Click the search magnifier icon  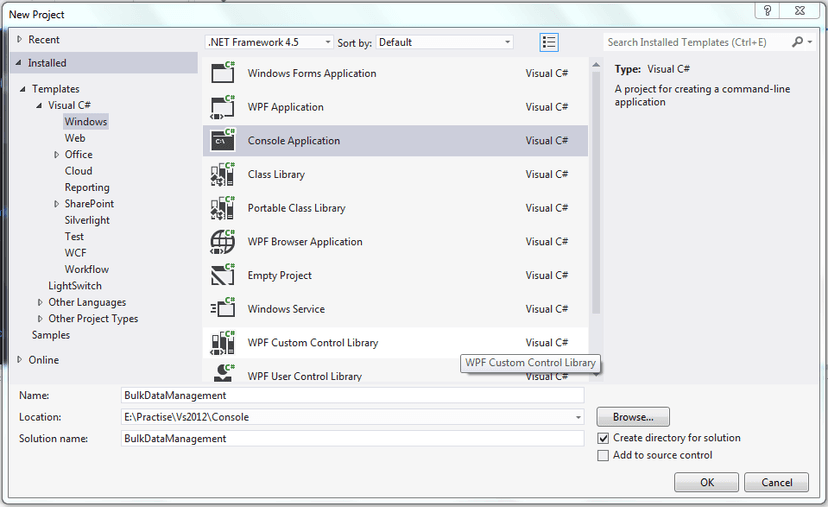tap(798, 42)
